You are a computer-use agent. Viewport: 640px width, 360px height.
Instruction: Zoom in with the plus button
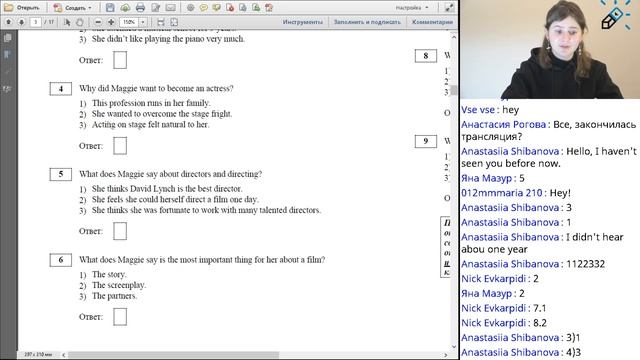click(x=111, y=22)
